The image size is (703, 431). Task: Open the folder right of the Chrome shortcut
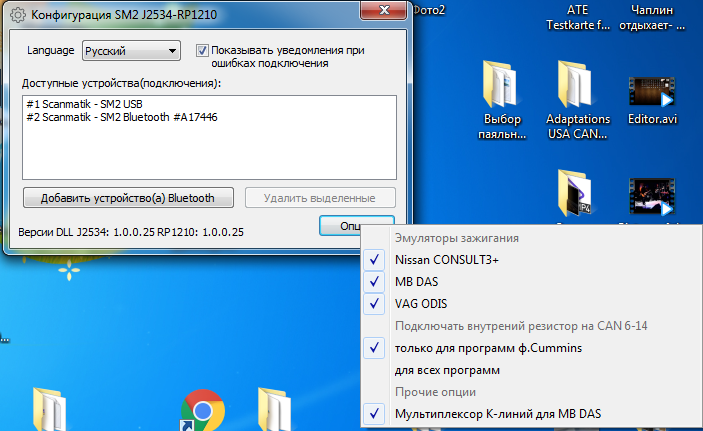[274, 409]
